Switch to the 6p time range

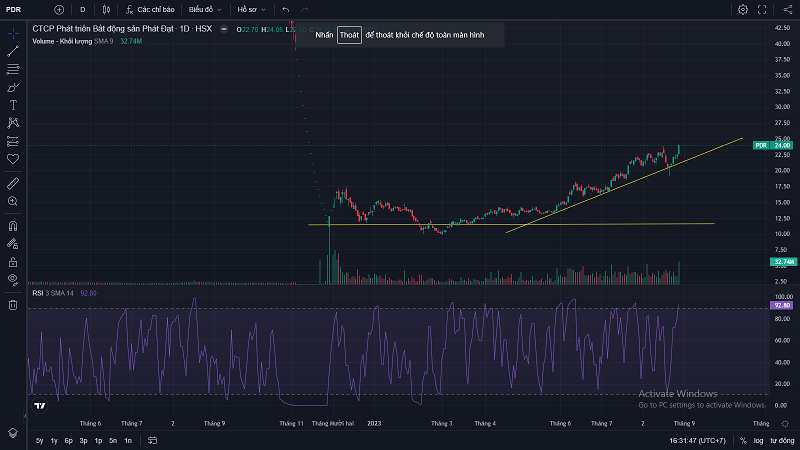(68, 440)
